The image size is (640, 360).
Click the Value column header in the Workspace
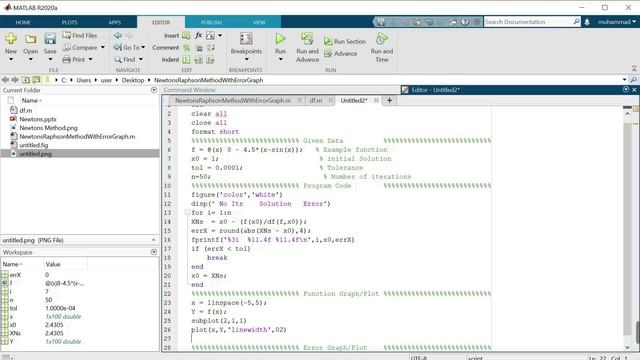(x=53, y=264)
